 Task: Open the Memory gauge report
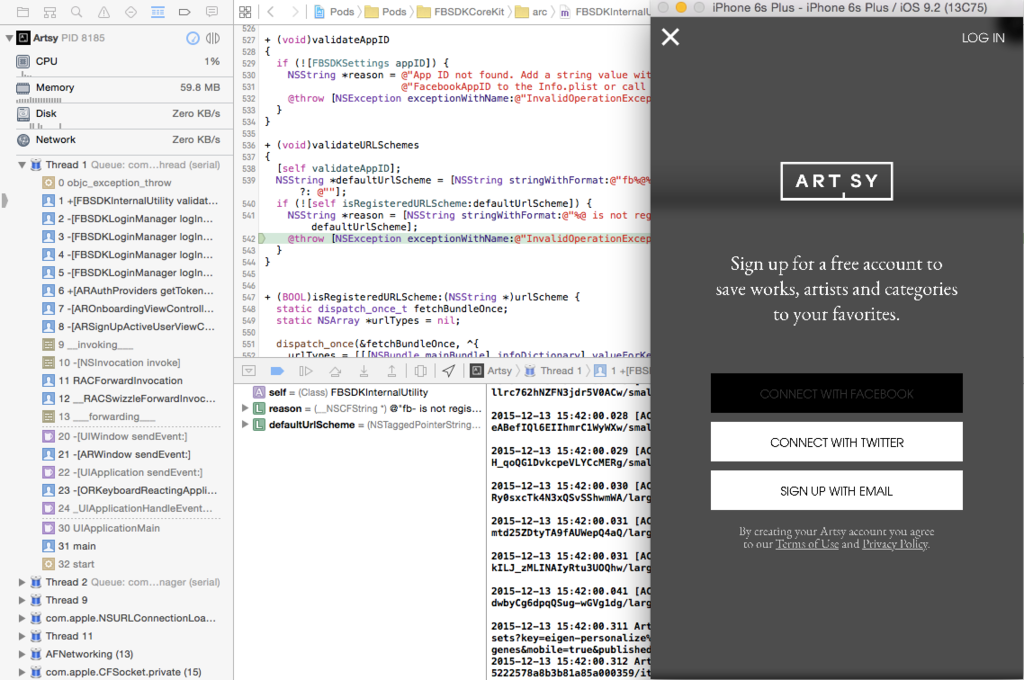118,88
